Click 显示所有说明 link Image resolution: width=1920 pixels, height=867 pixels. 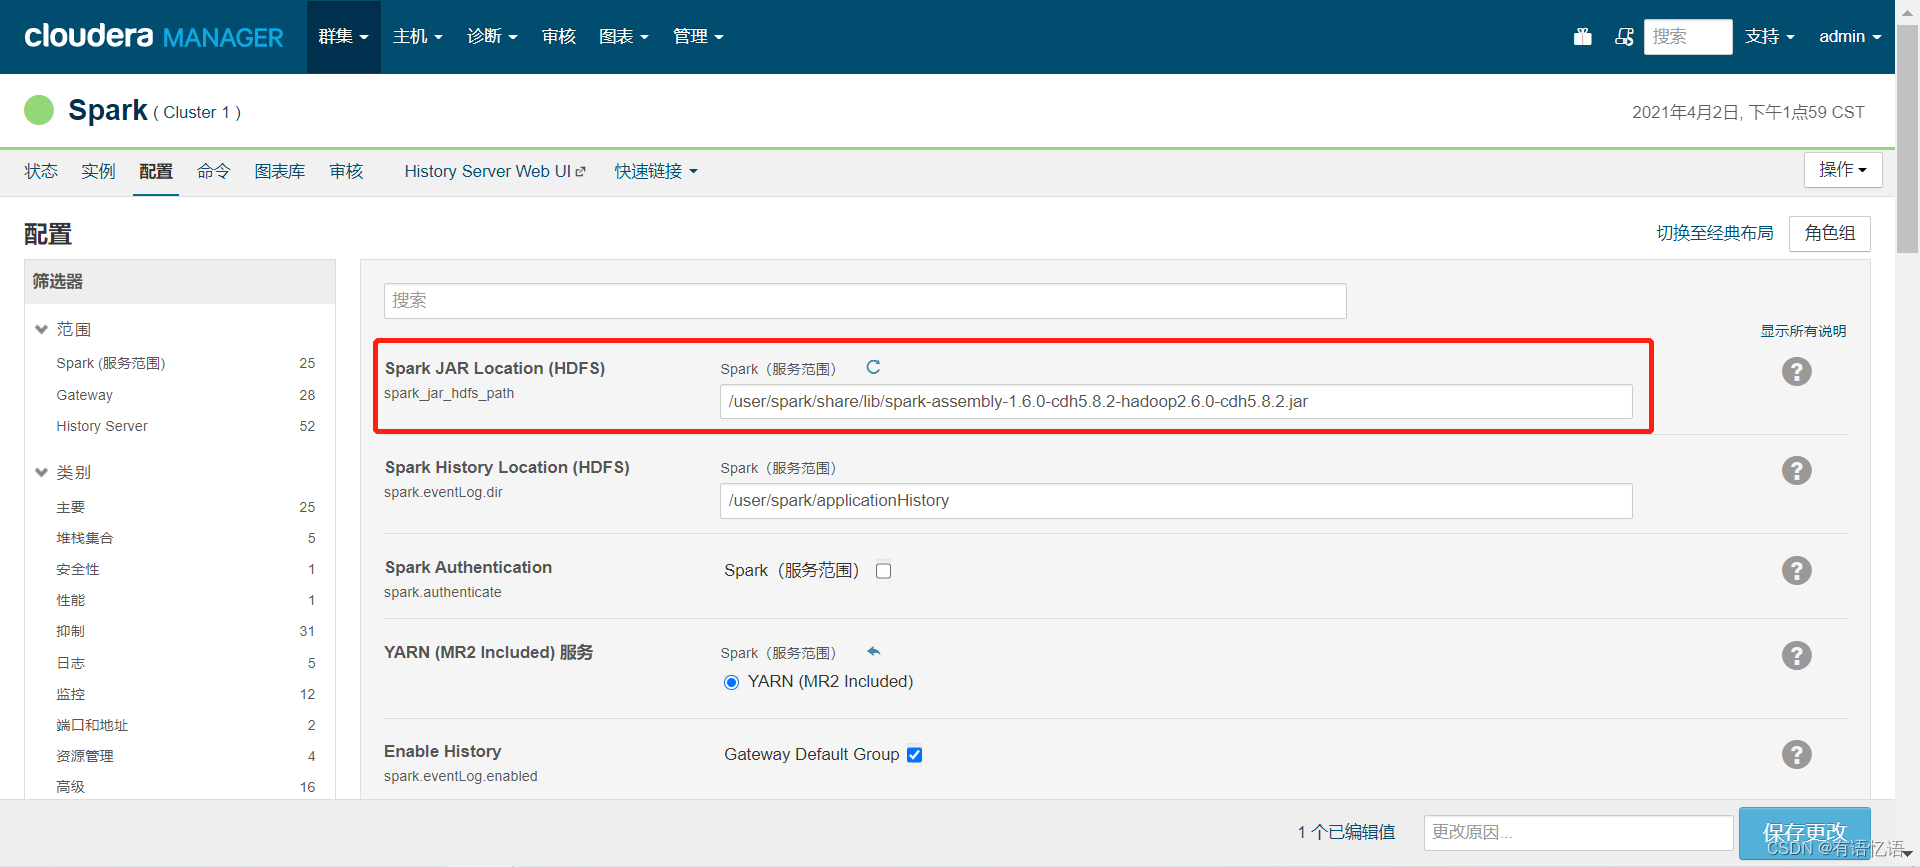1803,331
